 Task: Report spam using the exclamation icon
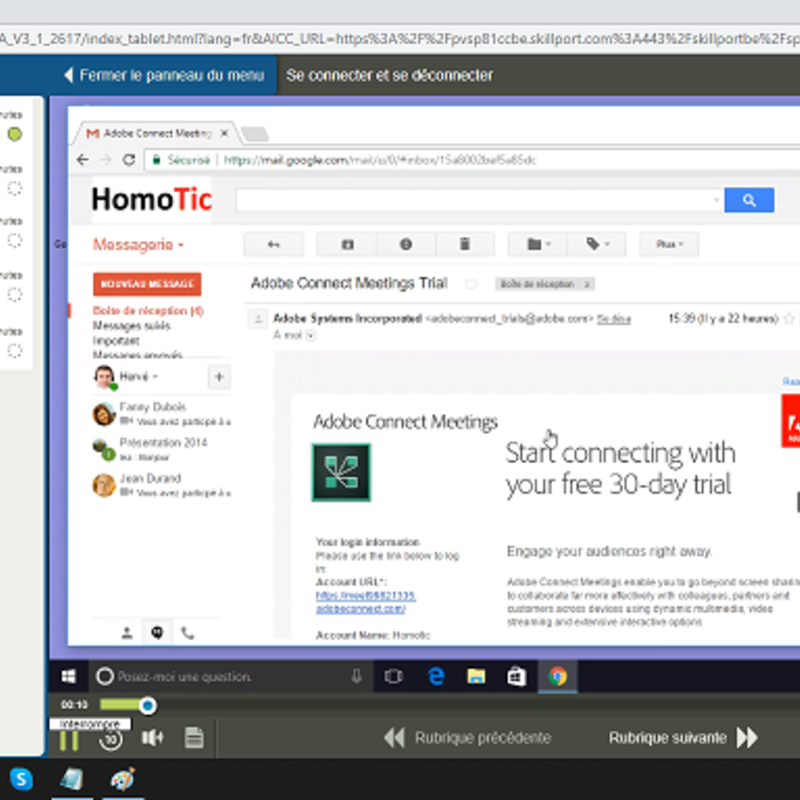pos(406,244)
